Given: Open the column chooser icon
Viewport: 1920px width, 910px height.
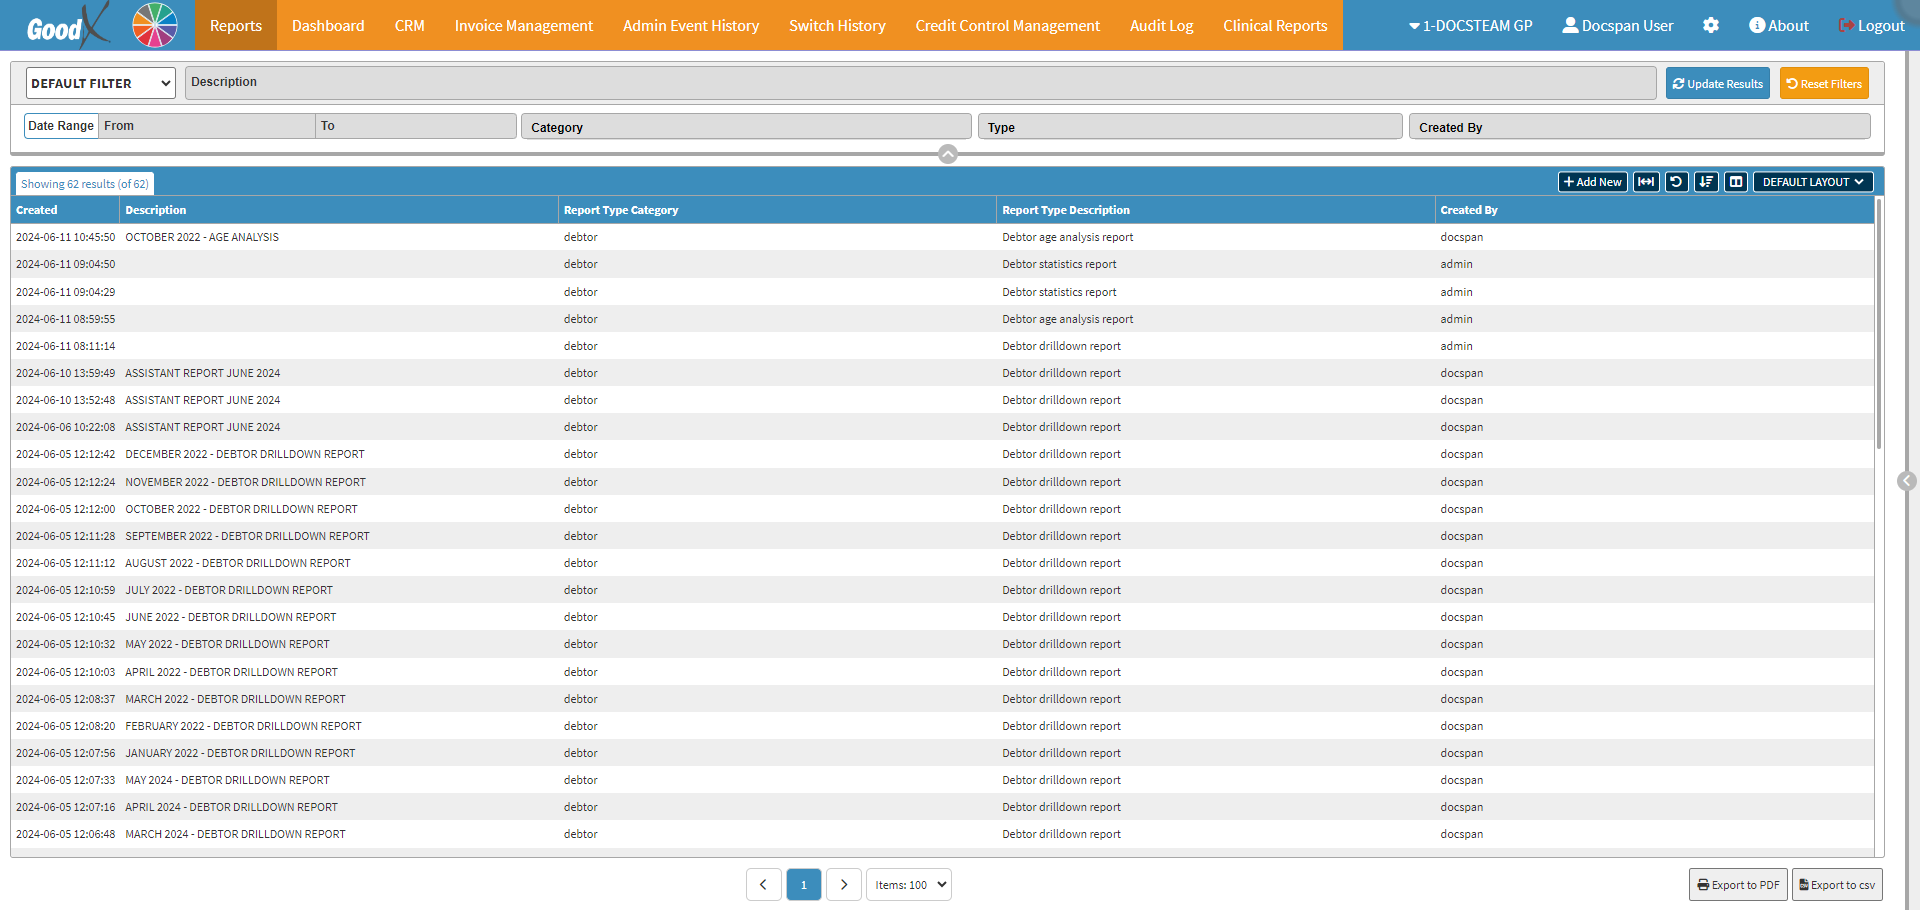Looking at the screenshot, I should tap(1736, 182).
